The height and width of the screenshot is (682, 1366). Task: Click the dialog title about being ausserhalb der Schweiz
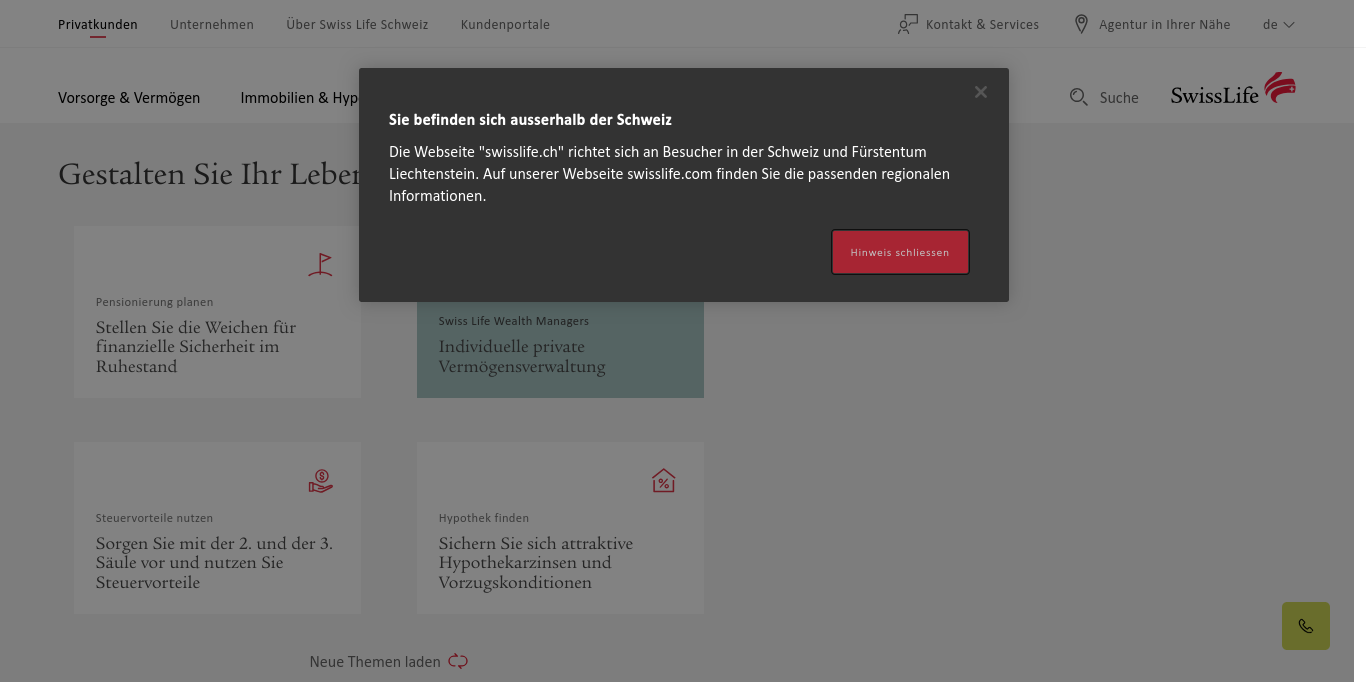point(530,120)
